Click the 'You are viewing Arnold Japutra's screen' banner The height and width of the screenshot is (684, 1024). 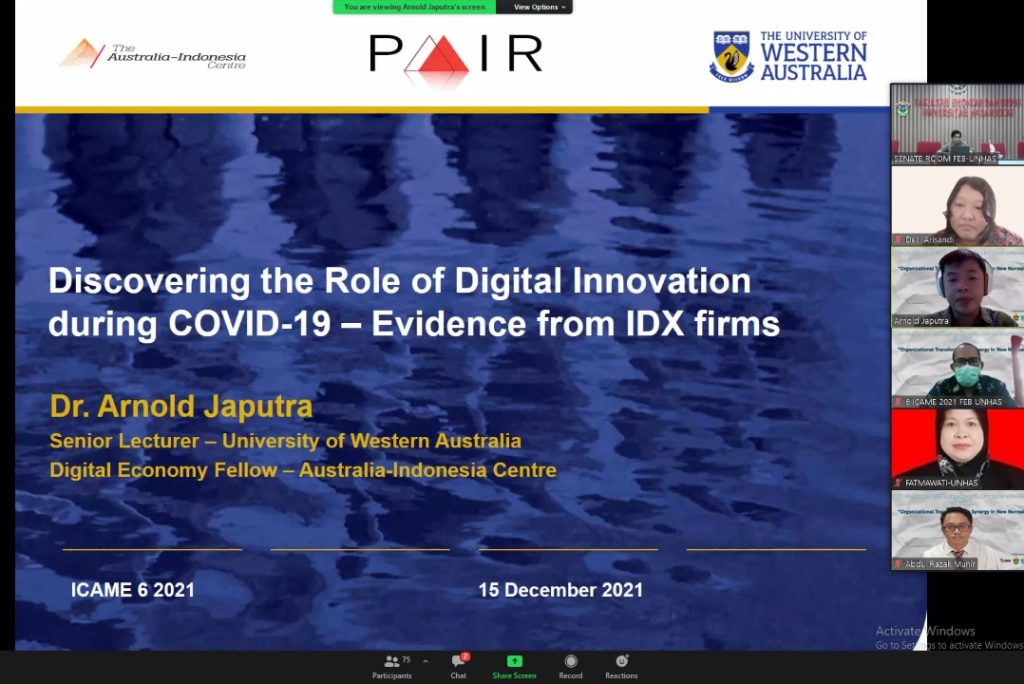coord(414,7)
